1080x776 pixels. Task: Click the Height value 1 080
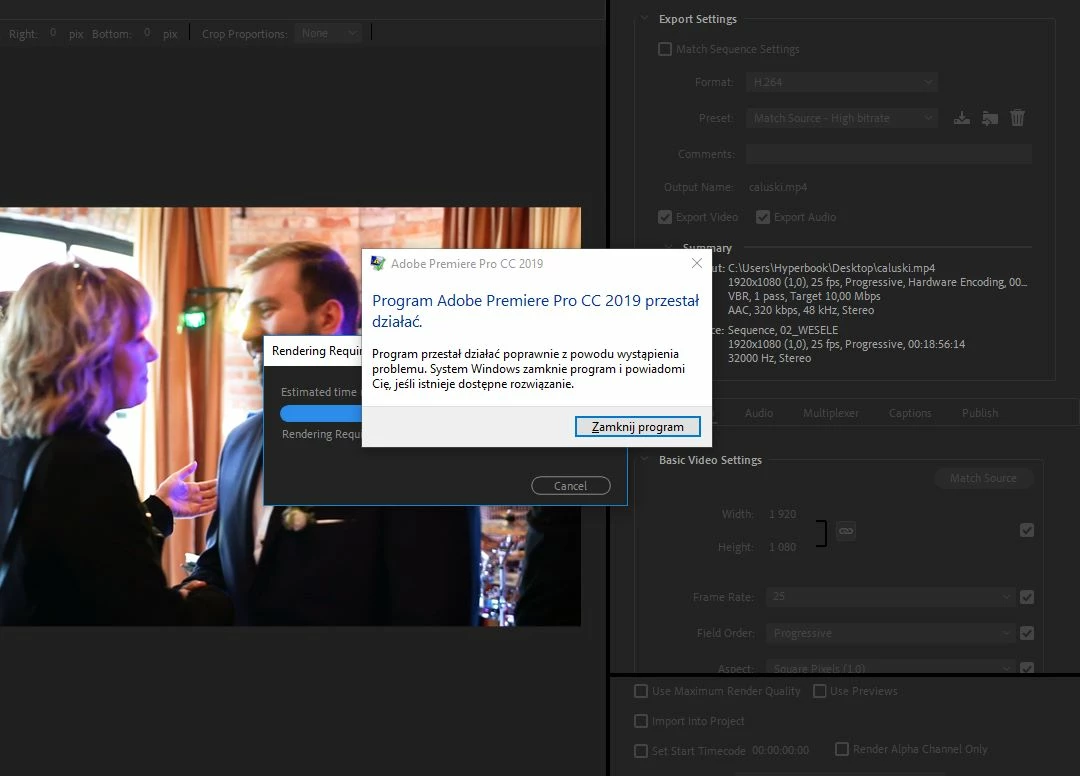coord(782,547)
